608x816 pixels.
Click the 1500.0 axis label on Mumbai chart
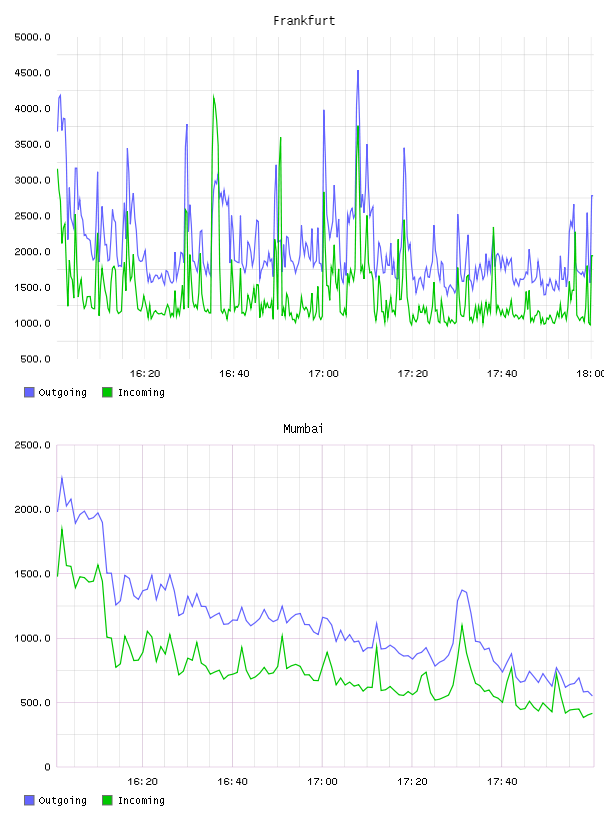coord(32,574)
